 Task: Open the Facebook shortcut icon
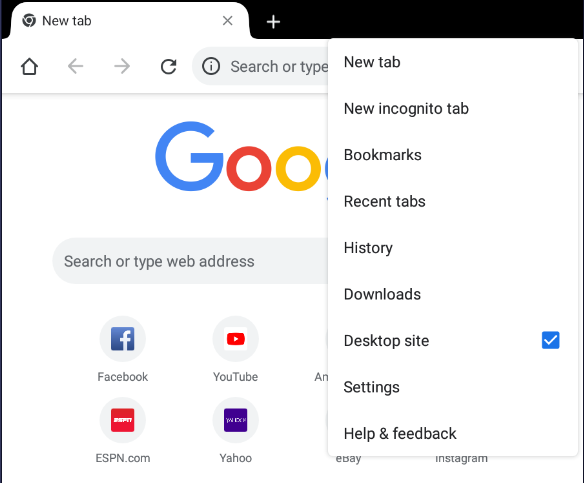123,339
